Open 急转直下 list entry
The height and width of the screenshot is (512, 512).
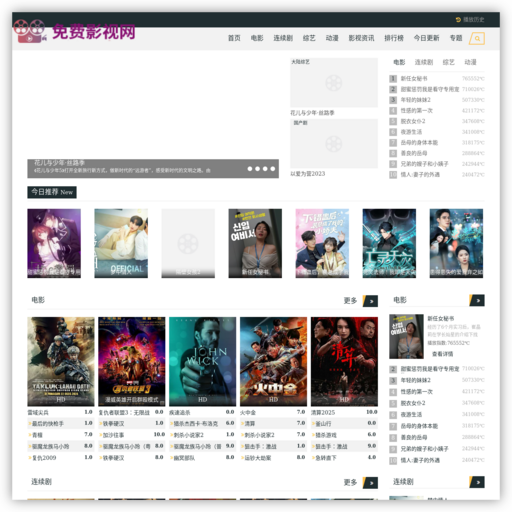pos(326,458)
